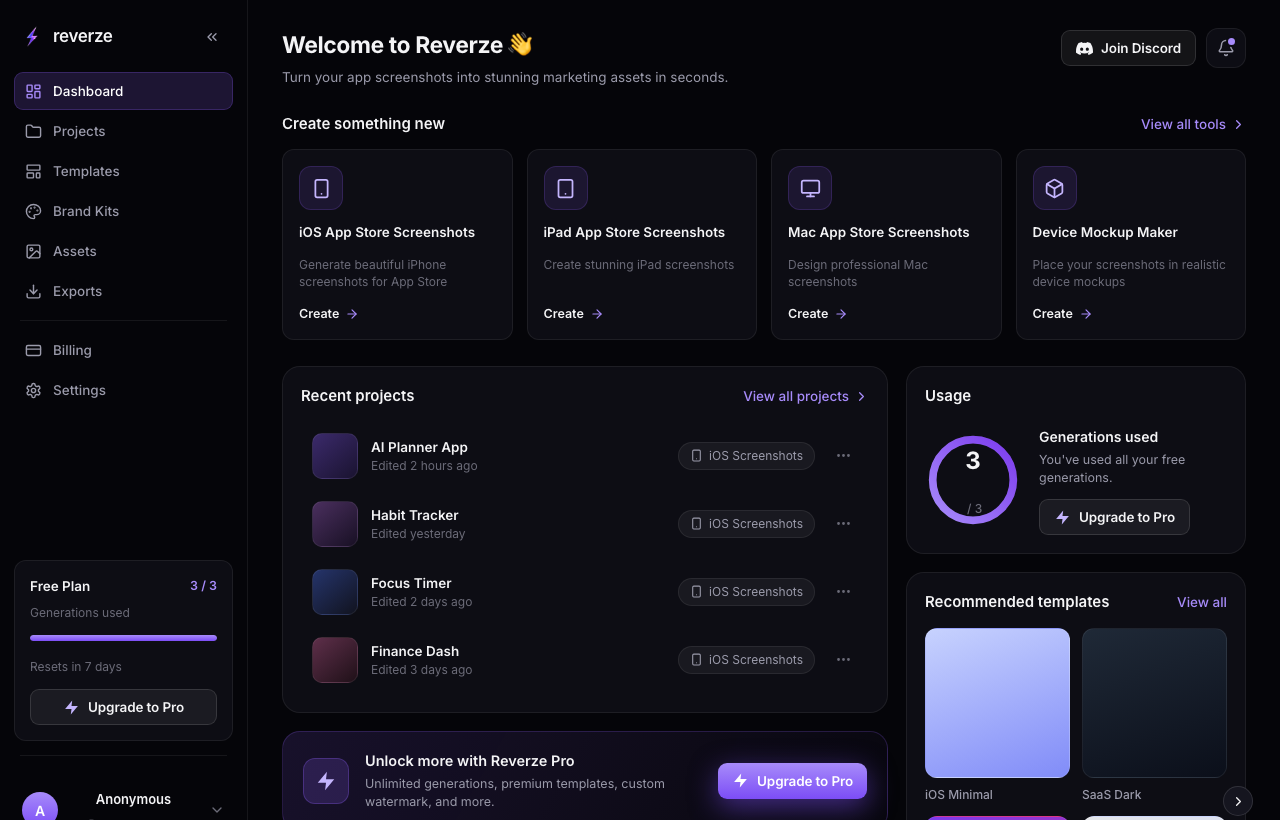
Task: Click the lightning icon in Pro banner
Action: [326, 781]
